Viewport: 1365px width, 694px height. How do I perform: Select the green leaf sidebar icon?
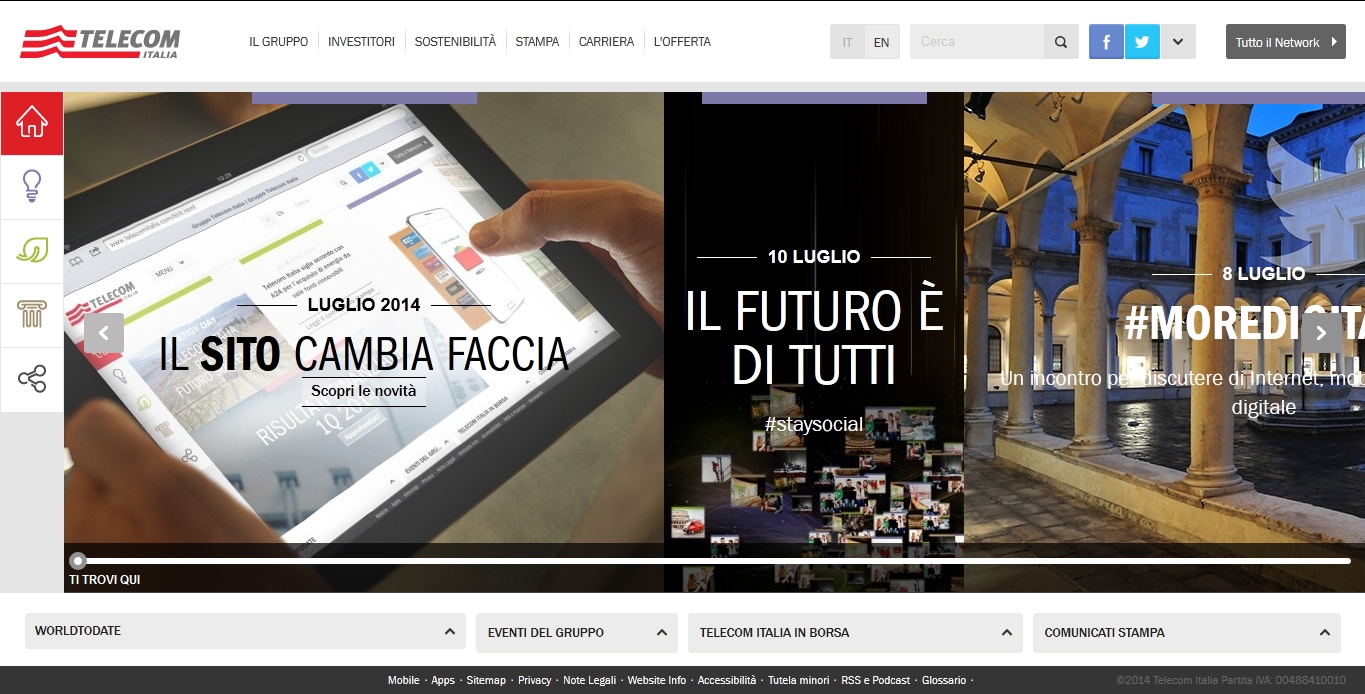click(x=32, y=251)
